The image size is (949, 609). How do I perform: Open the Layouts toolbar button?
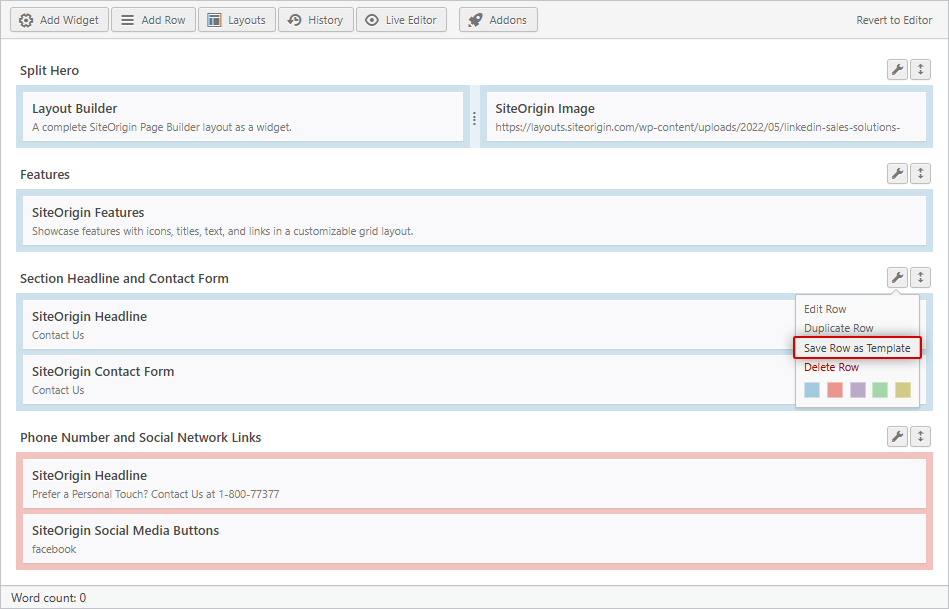point(237,20)
